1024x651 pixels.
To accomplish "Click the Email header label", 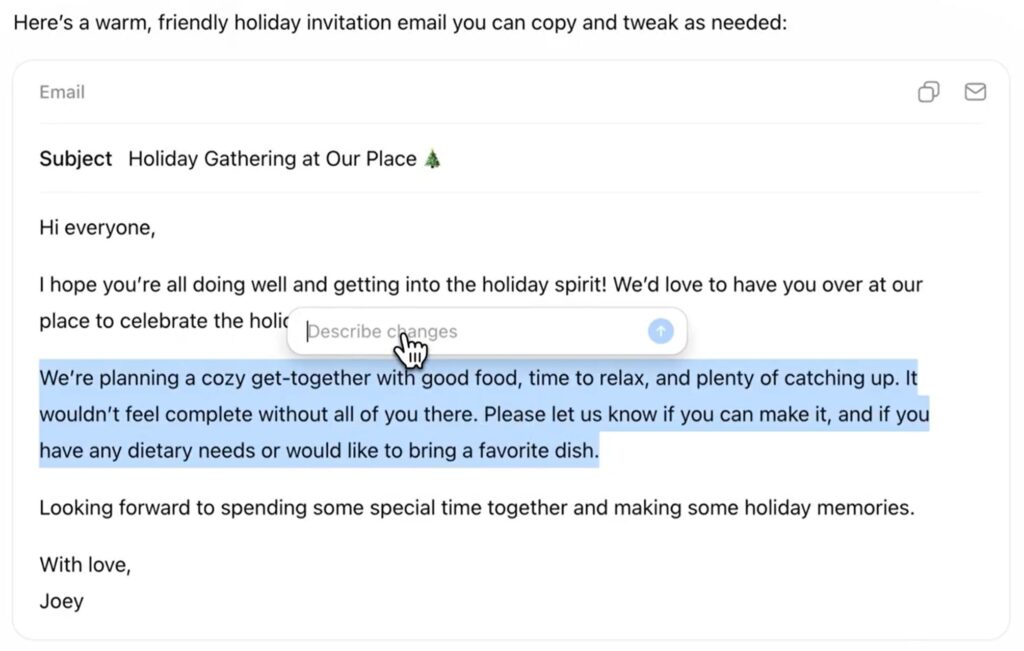I will point(62,92).
